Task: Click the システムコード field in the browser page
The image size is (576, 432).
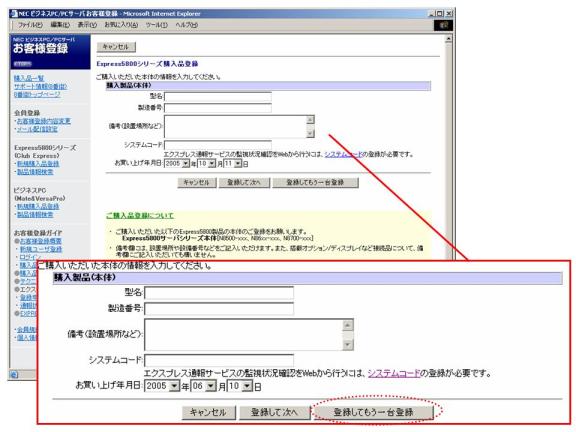Action: coord(218,145)
